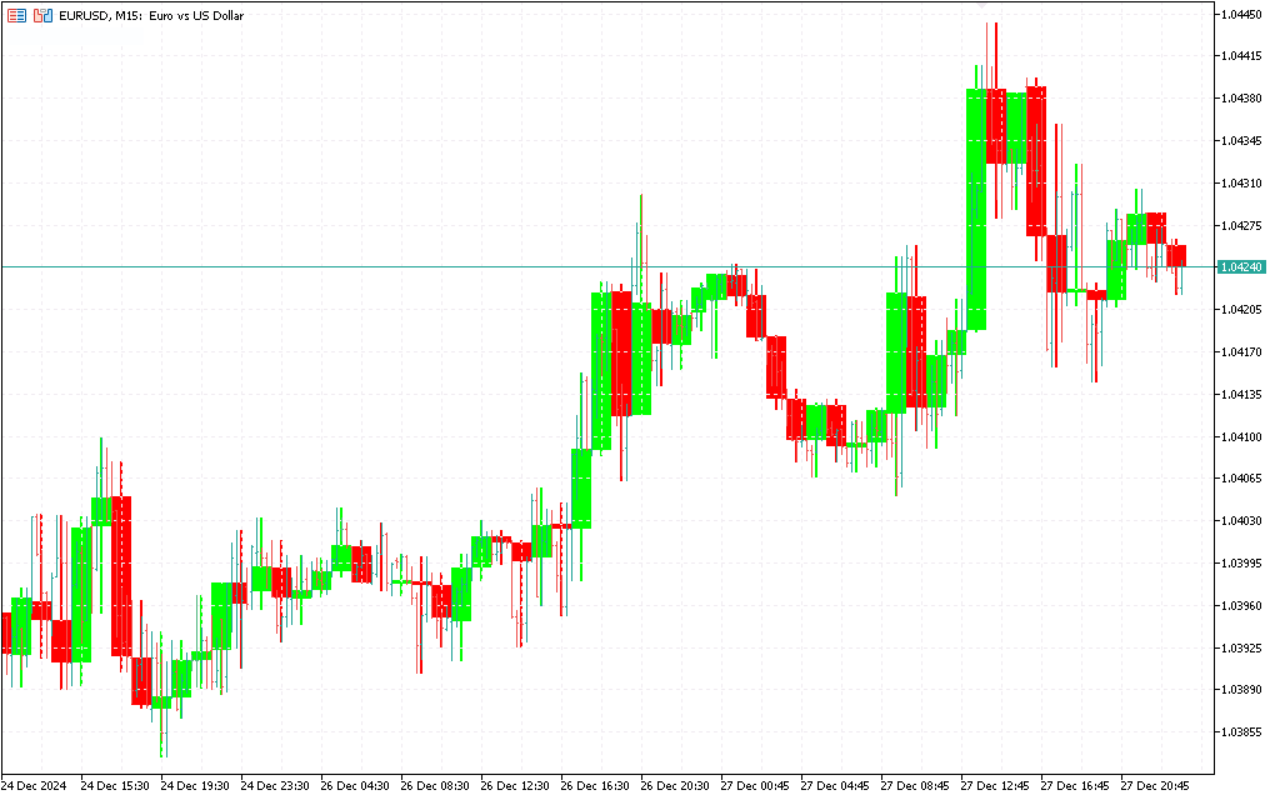Click the 1.03855 price scale label
This screenshot has width=1279, height=799.
[1241, 732]
